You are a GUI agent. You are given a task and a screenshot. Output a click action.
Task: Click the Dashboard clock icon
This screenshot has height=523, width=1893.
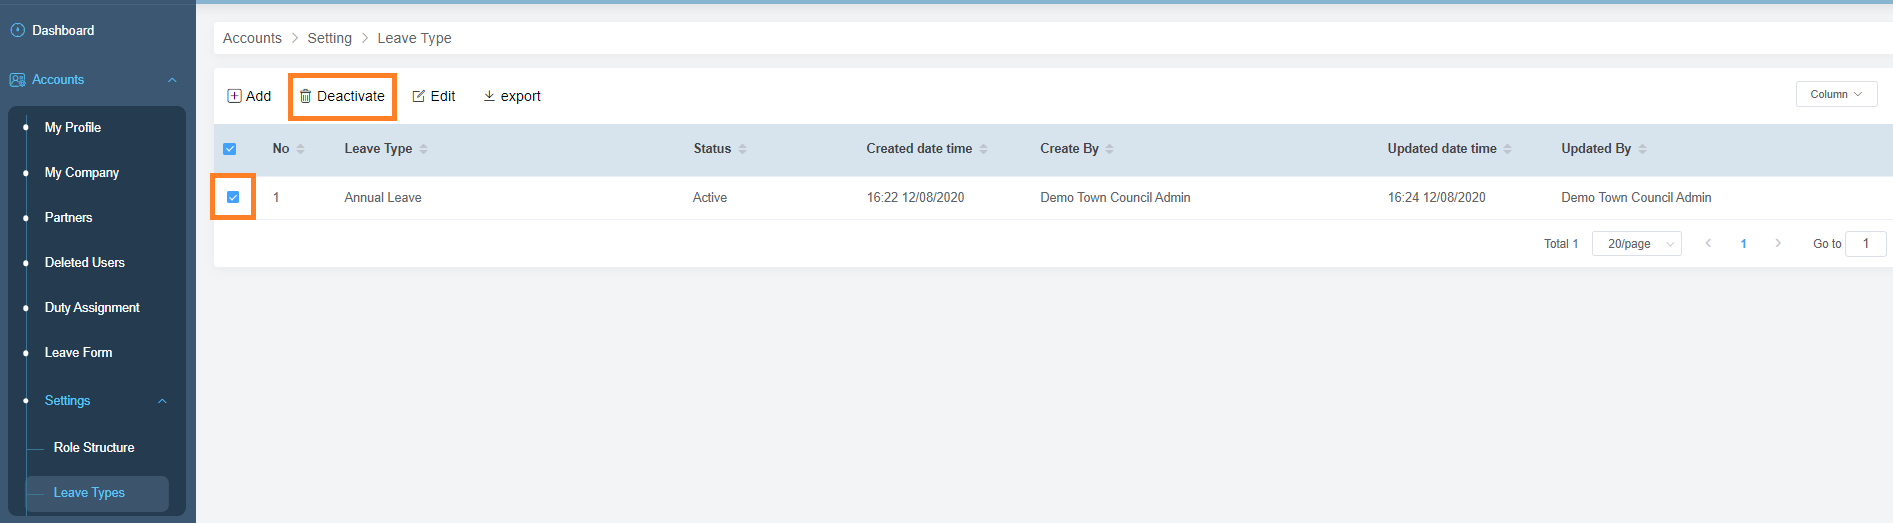pyautogui.click(x=17, y=30)
